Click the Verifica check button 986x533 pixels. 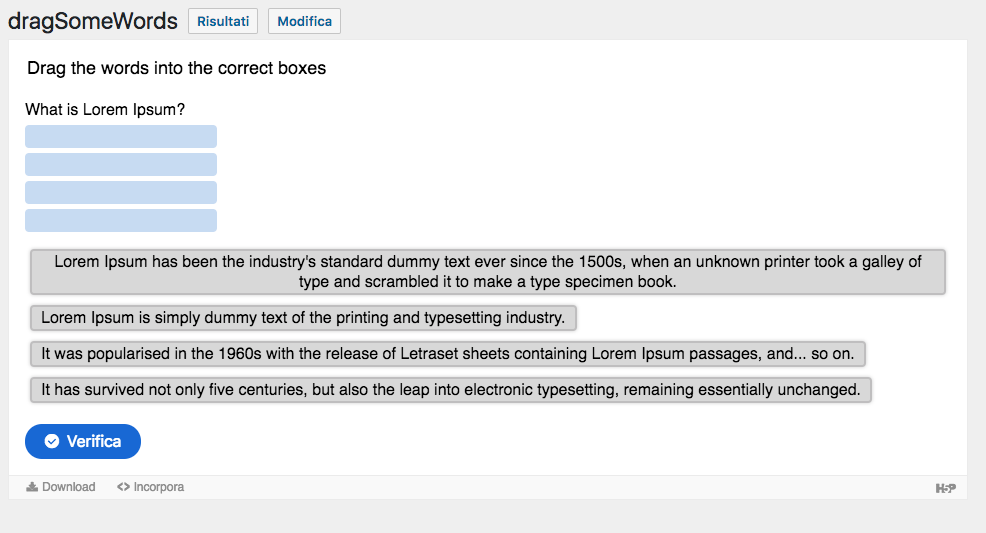(x=83, y=441)
